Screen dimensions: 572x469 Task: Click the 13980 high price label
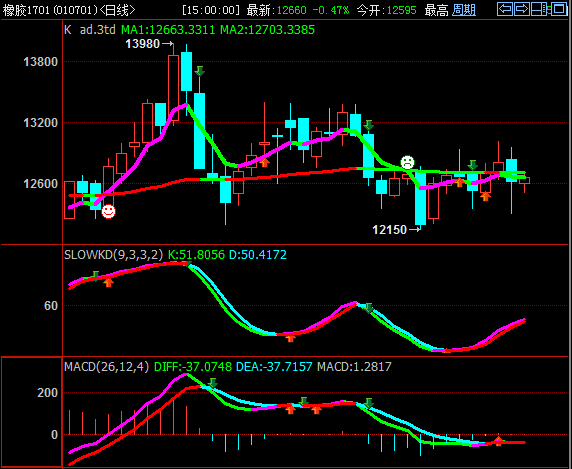(x=143, y=44)
